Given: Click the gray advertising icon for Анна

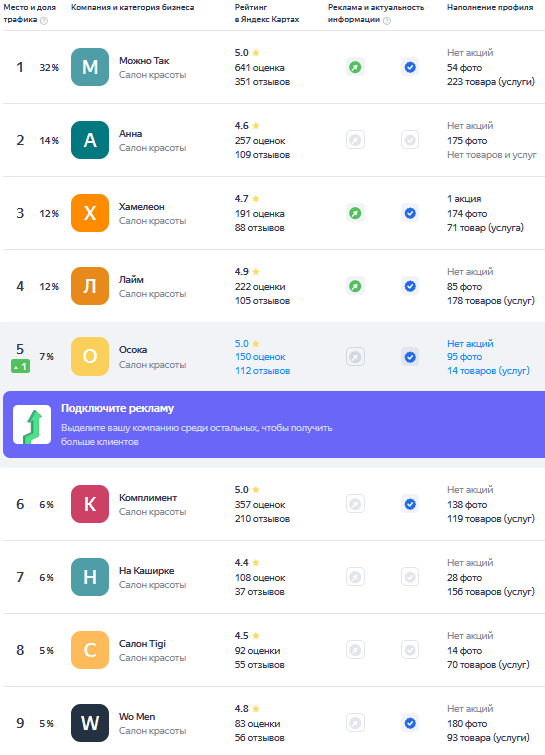Looking at the screenshot, I should [355, 140].
